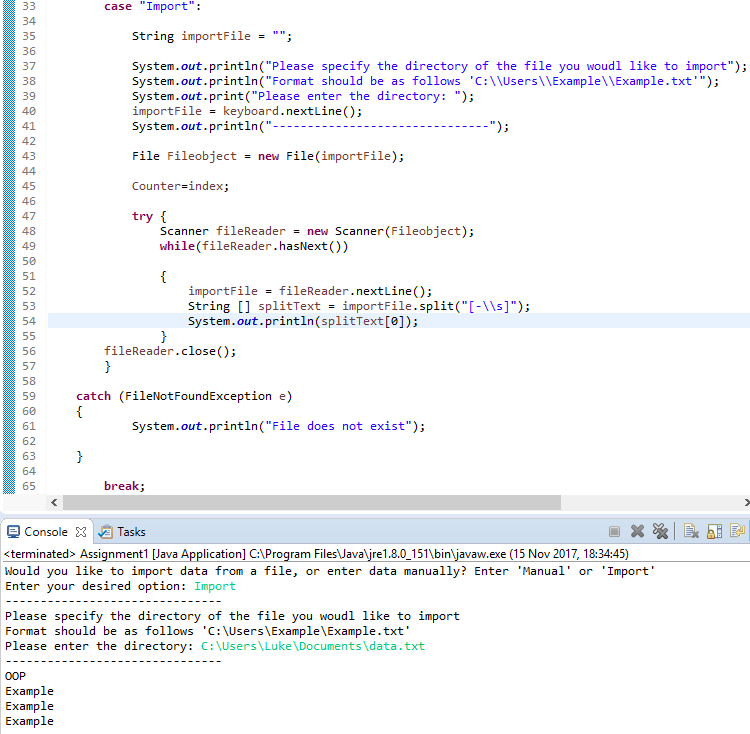Clear the console output
Viewport: 750px width, 734px height.
coord(691,531)
